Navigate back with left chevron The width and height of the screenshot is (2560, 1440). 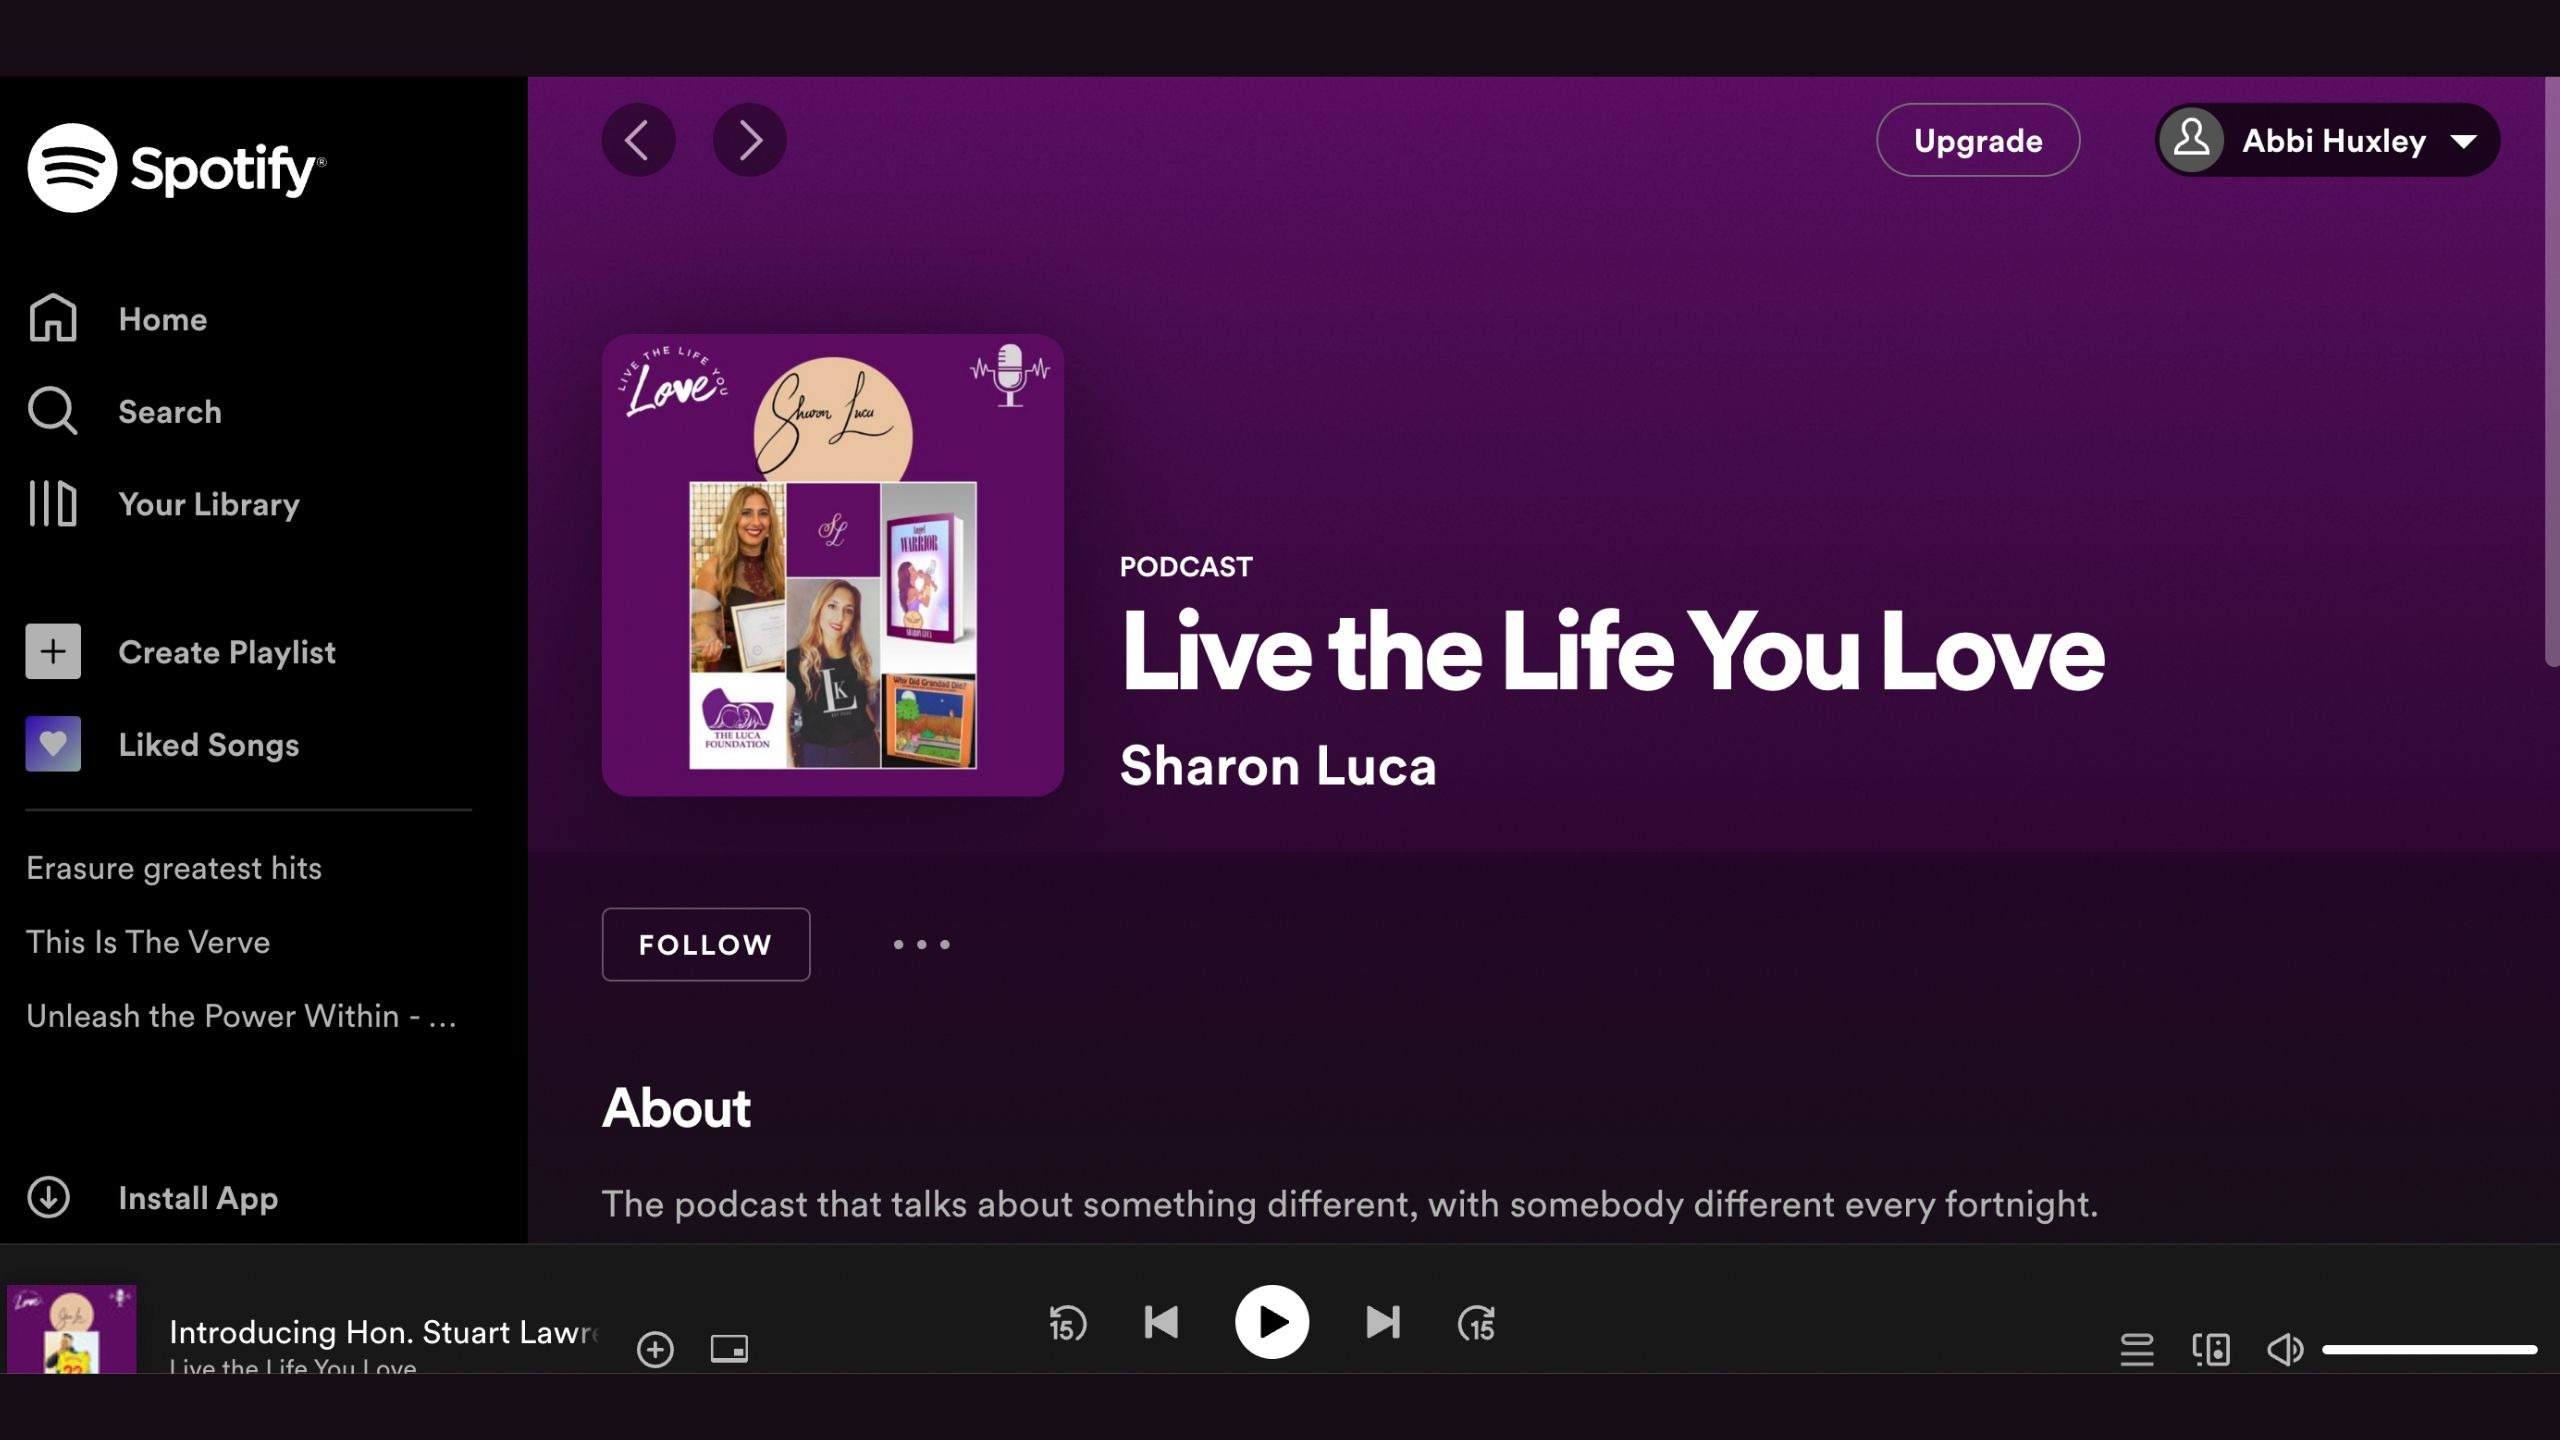(638, 140)
